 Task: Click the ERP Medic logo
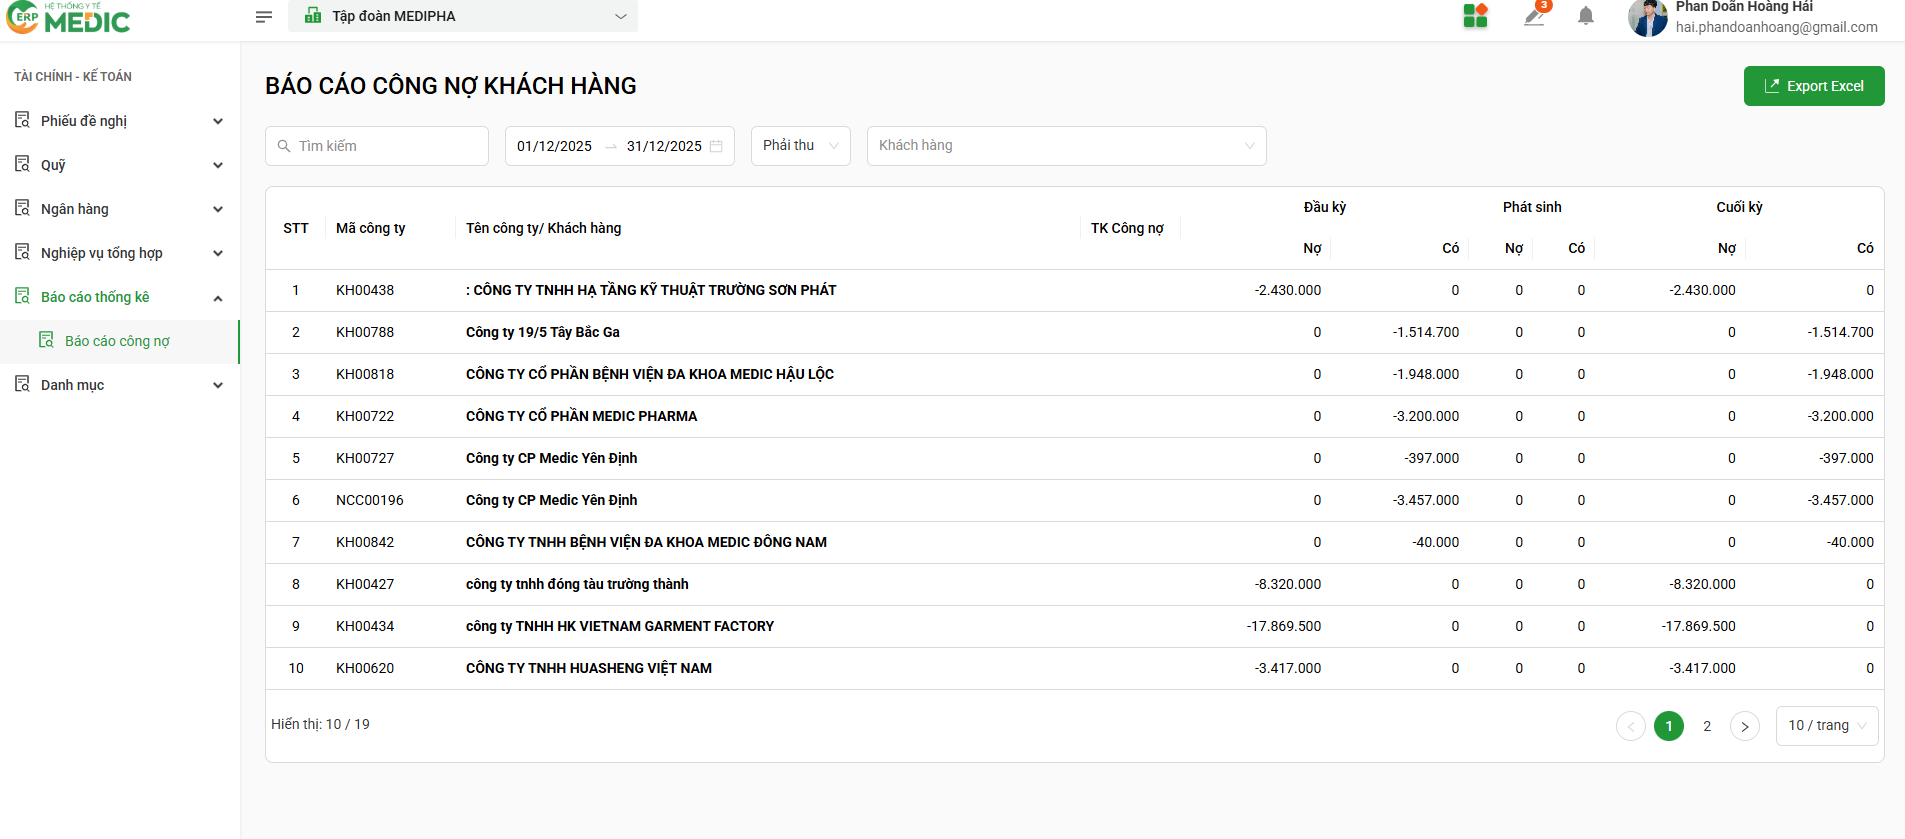pos(68,18)
